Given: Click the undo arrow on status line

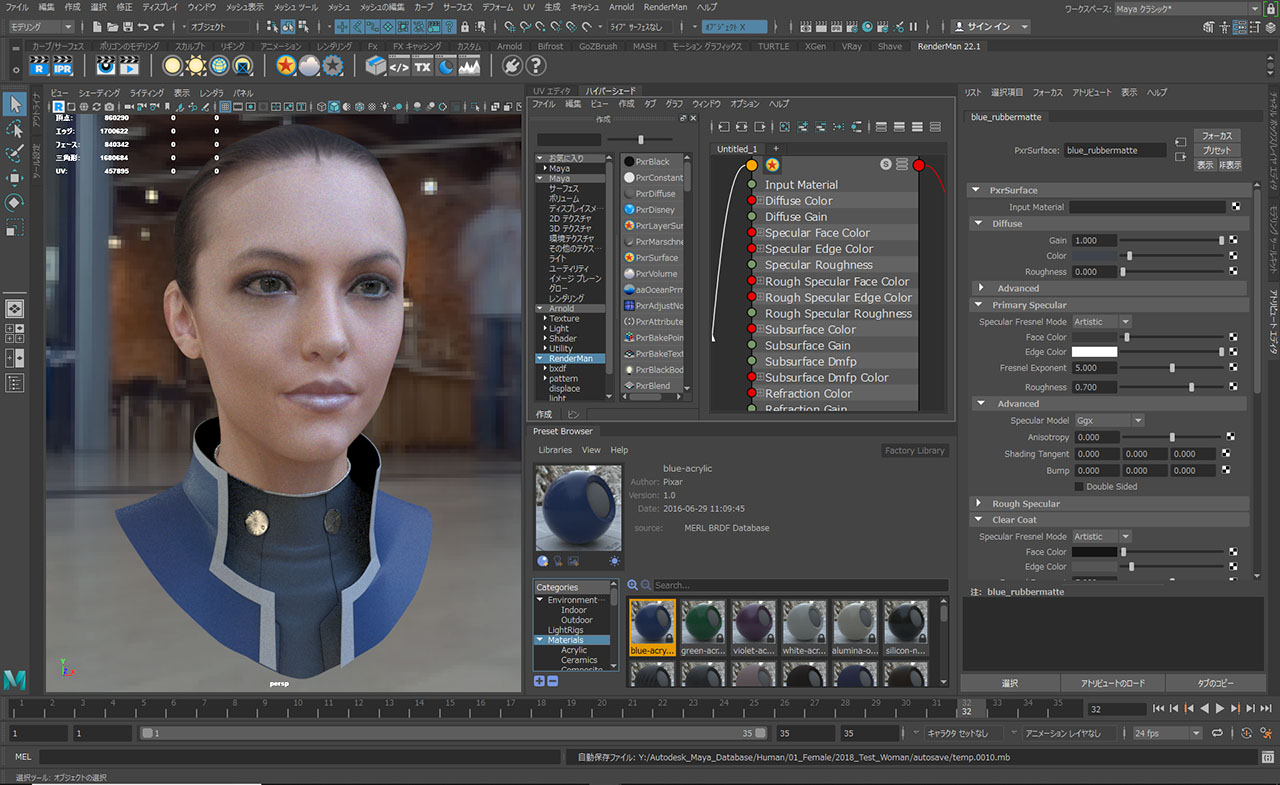Looking at the screenshot, I should tap(143, 26).
